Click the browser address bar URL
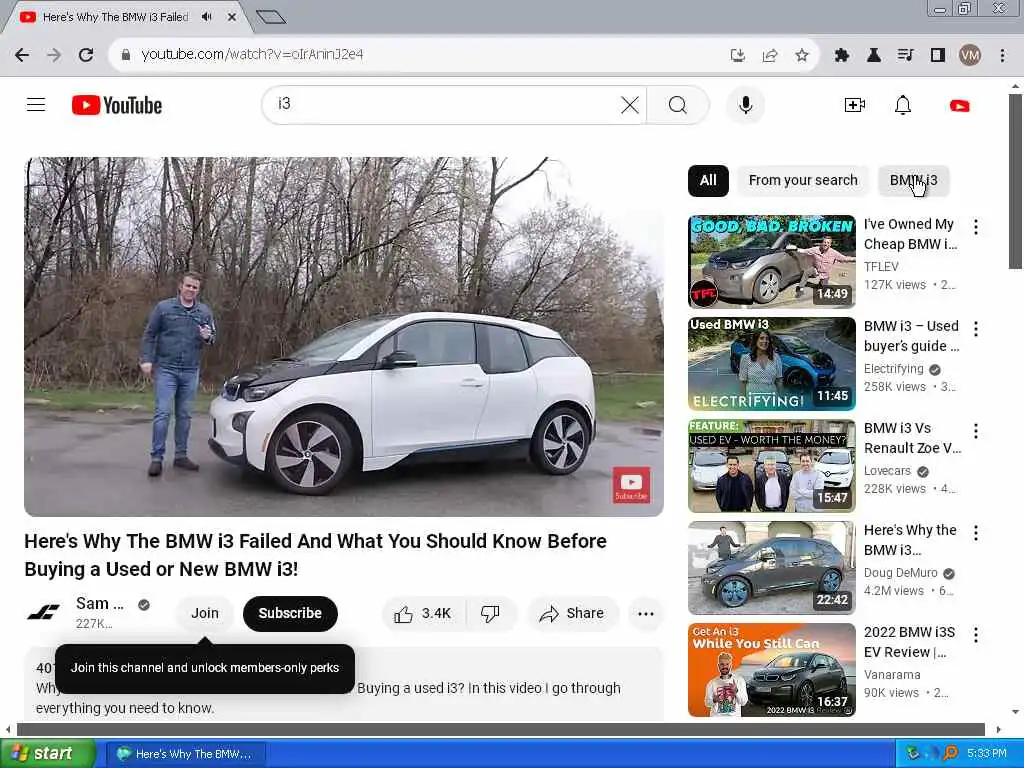The width and height of the screenshot is (1024, 768). click(x=252, y=55)
